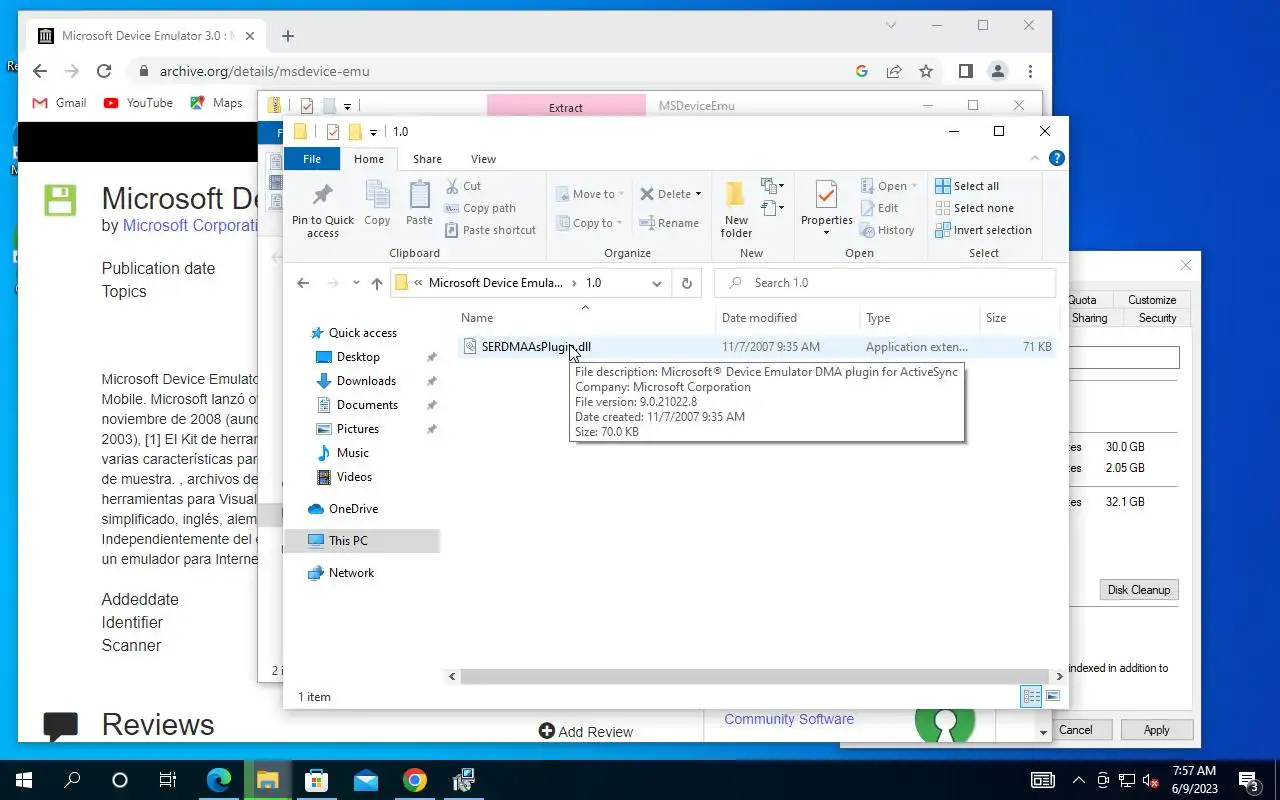Click Select none in ribbon
The image size is (1280, 800).
pyautogui.click(x=974, y=208)
